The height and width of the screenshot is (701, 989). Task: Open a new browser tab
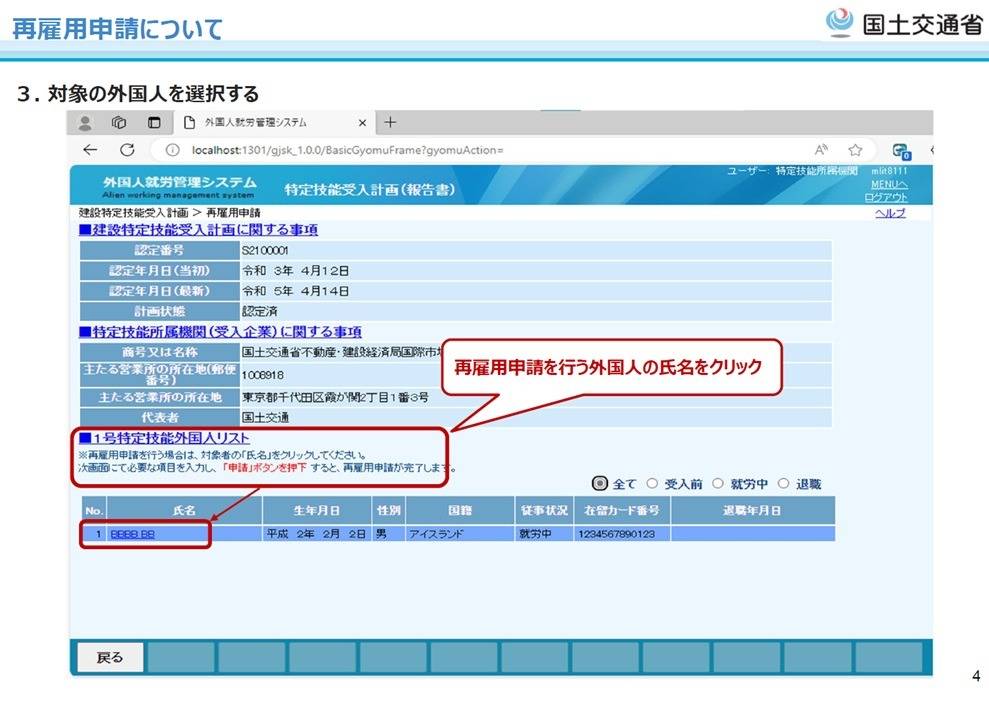tap(390, 123)
